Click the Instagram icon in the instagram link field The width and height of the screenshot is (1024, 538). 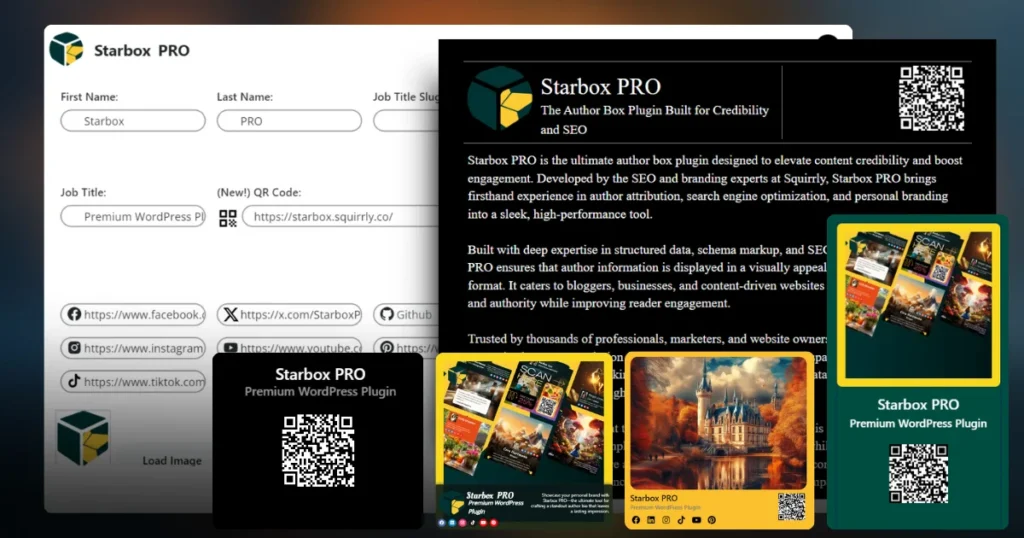[74, 347]
